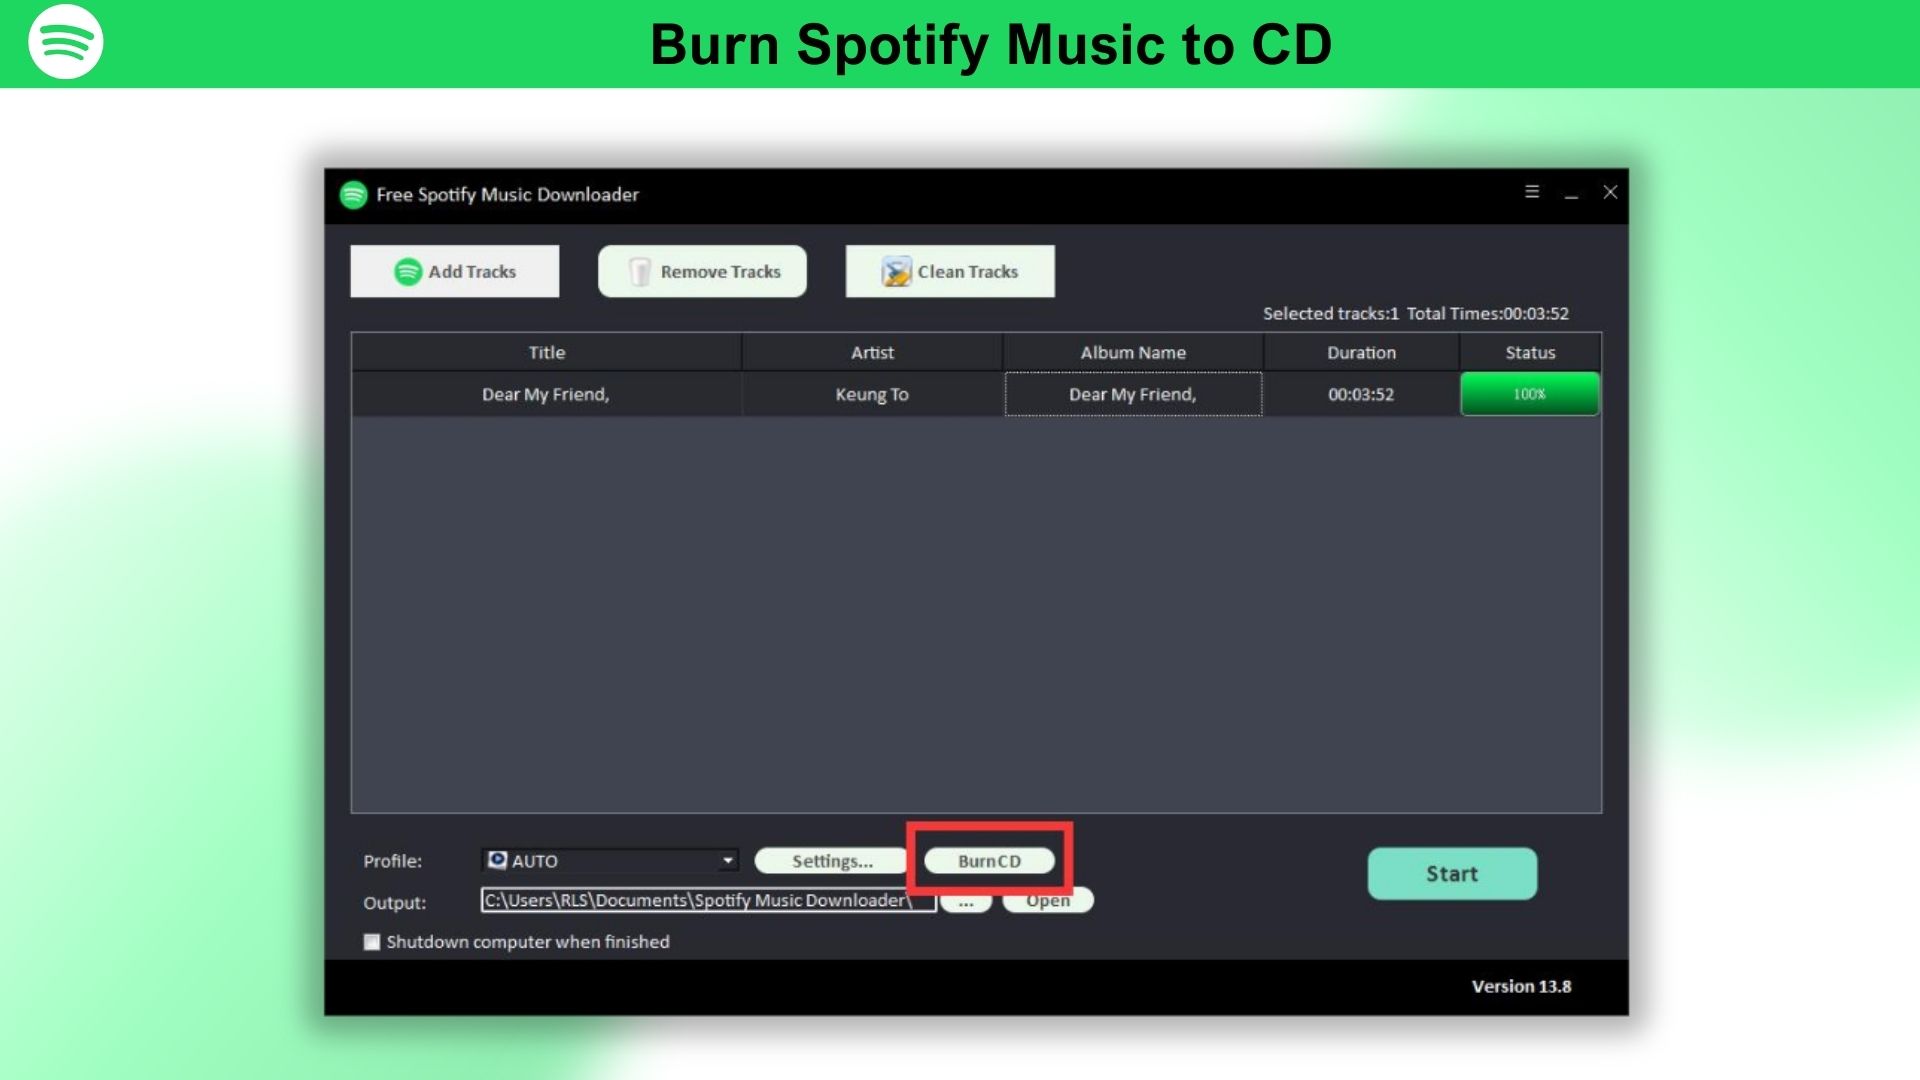
Task: Sort the list by Title column header
Action: [x=546, y=353]
